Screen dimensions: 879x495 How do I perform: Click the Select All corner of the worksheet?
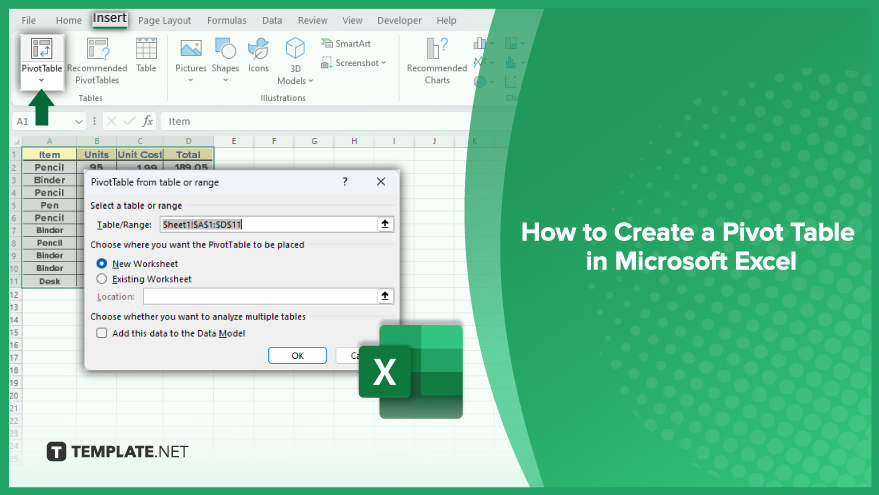pyautogui.click(x=16, y=141)
